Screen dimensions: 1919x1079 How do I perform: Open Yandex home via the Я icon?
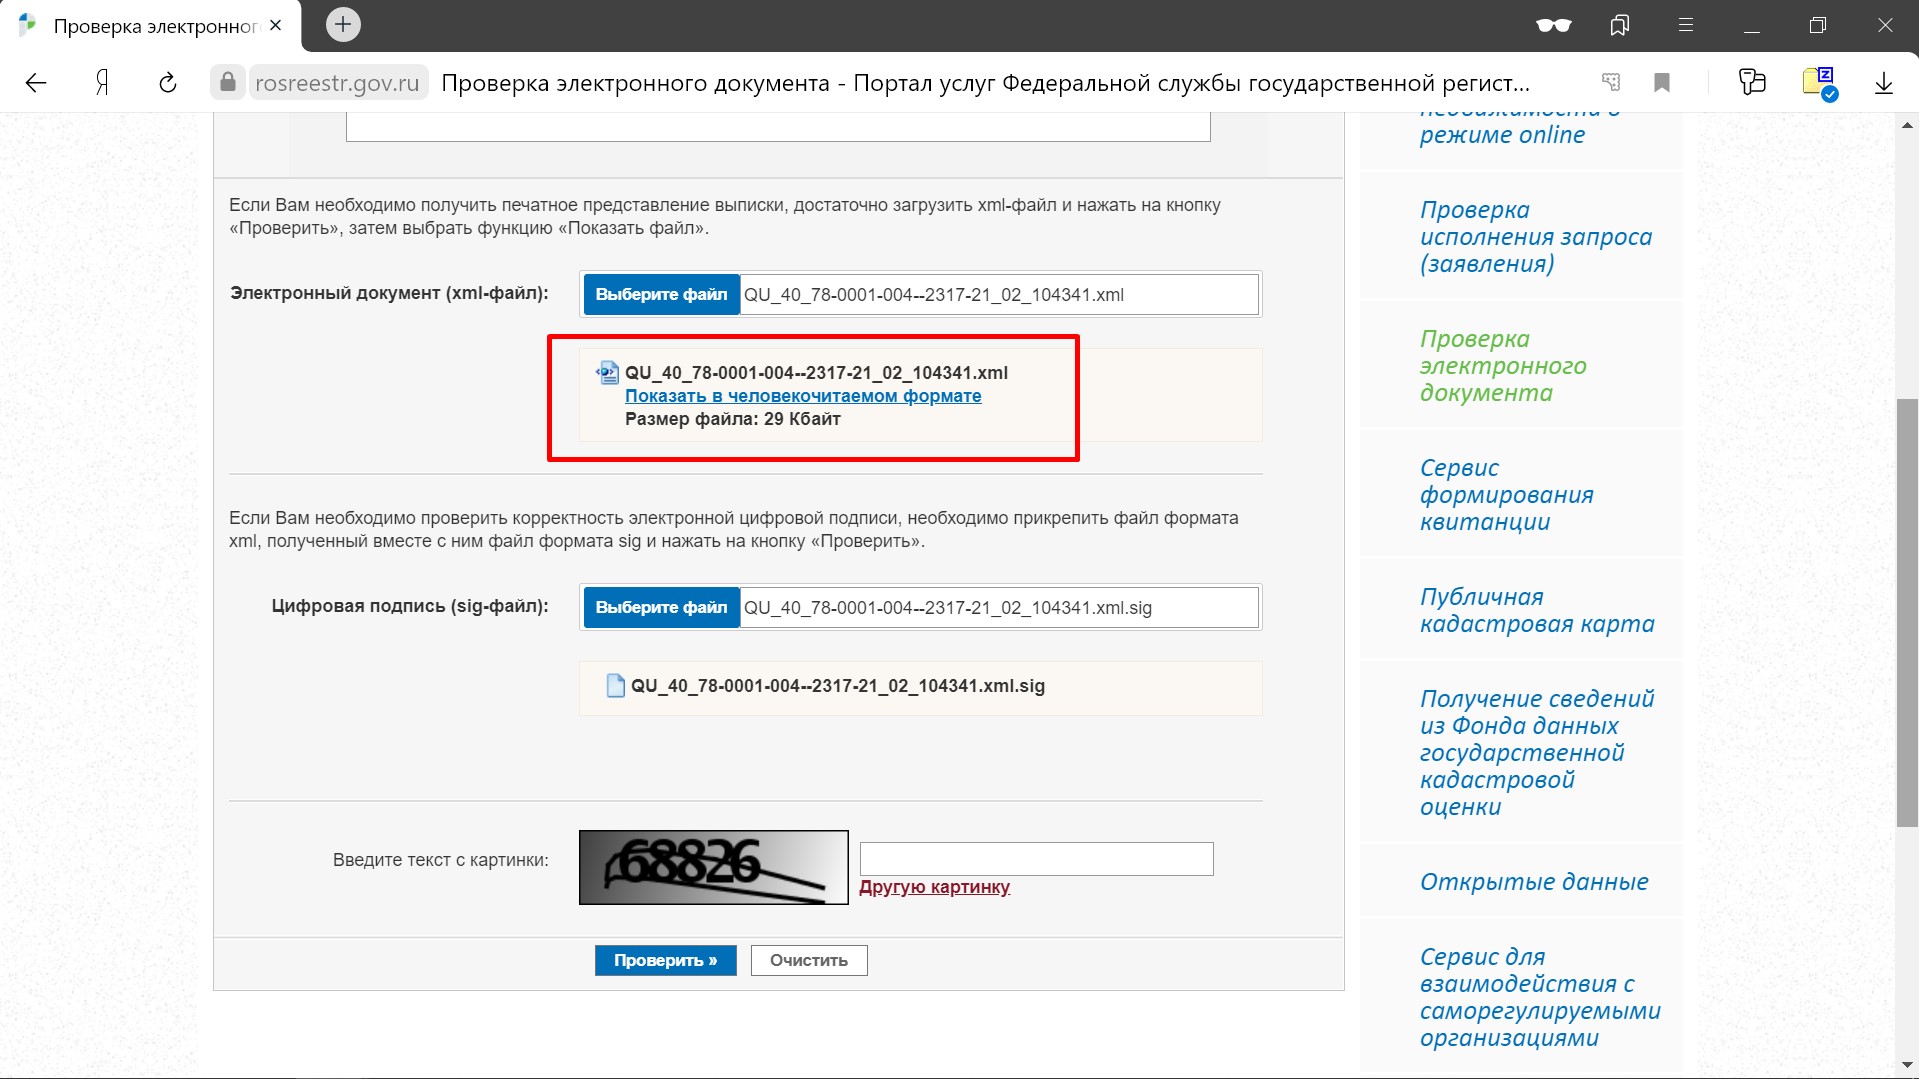pyautogui.click(x=102, y=83)
